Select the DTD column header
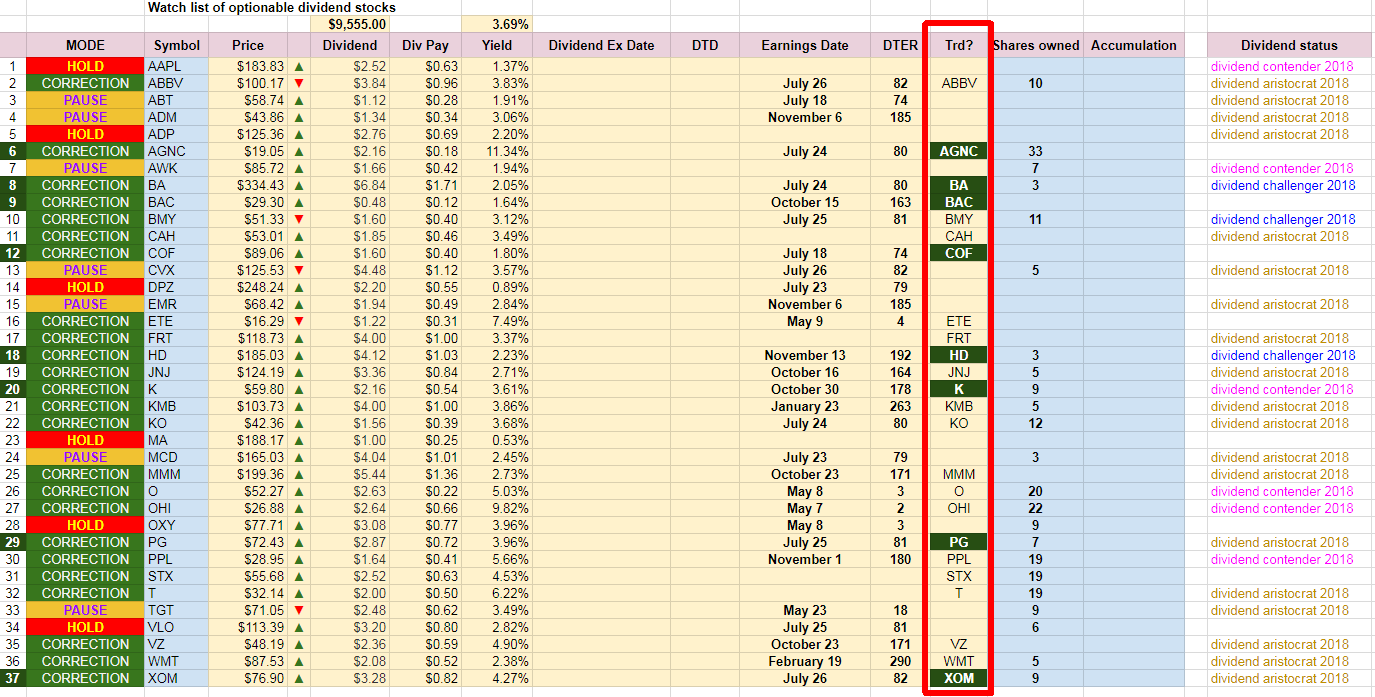This screenshot has height=697, width=1375. coord(706,45)
